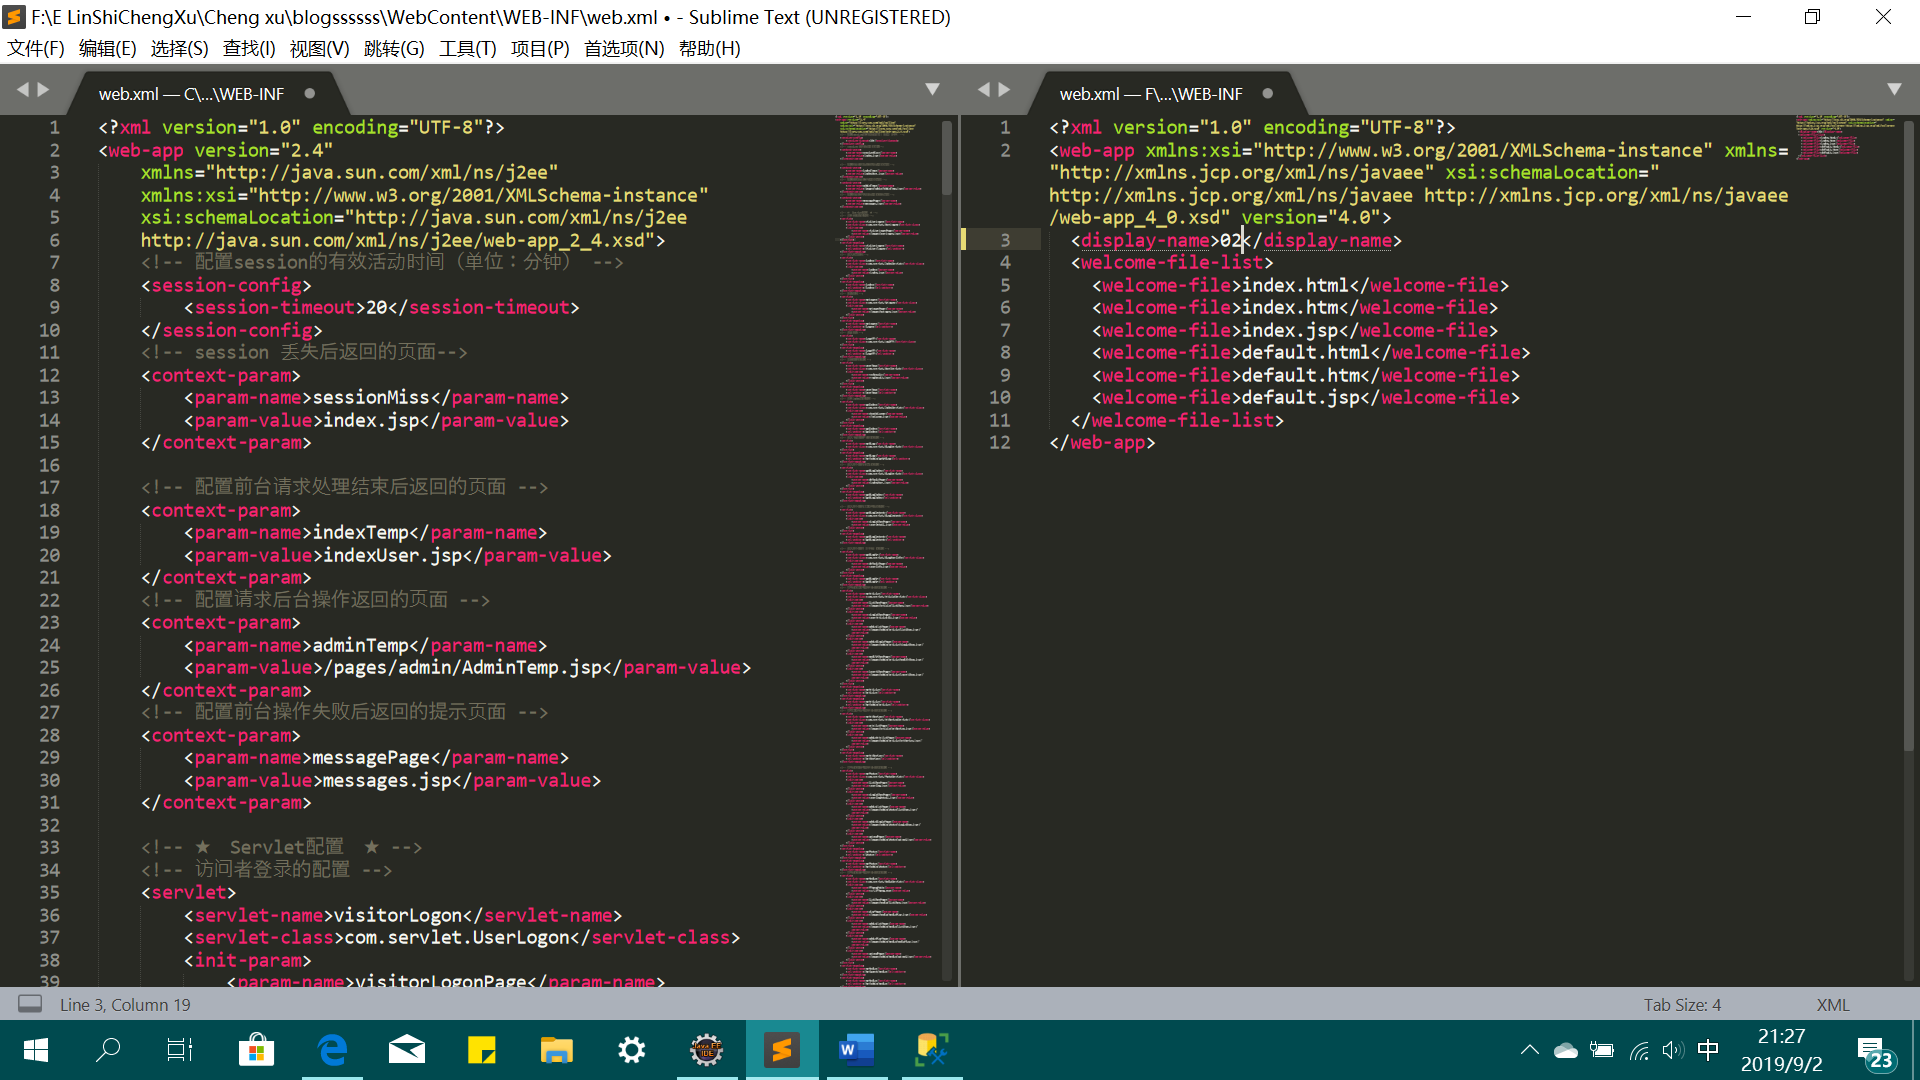
Task: Open the 编辑(E) menu
Action: click(108, 48)
